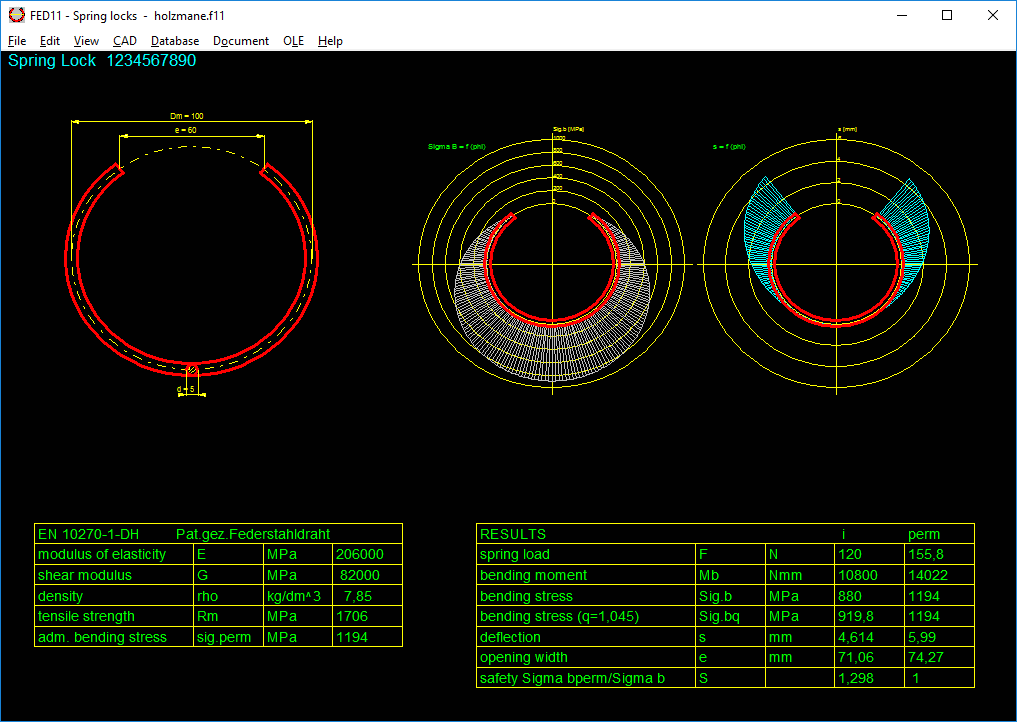Click the Spring Lock 1234567890 heading text
Viewport: 1017px width, 722px height.
click(x=102, y=61)
